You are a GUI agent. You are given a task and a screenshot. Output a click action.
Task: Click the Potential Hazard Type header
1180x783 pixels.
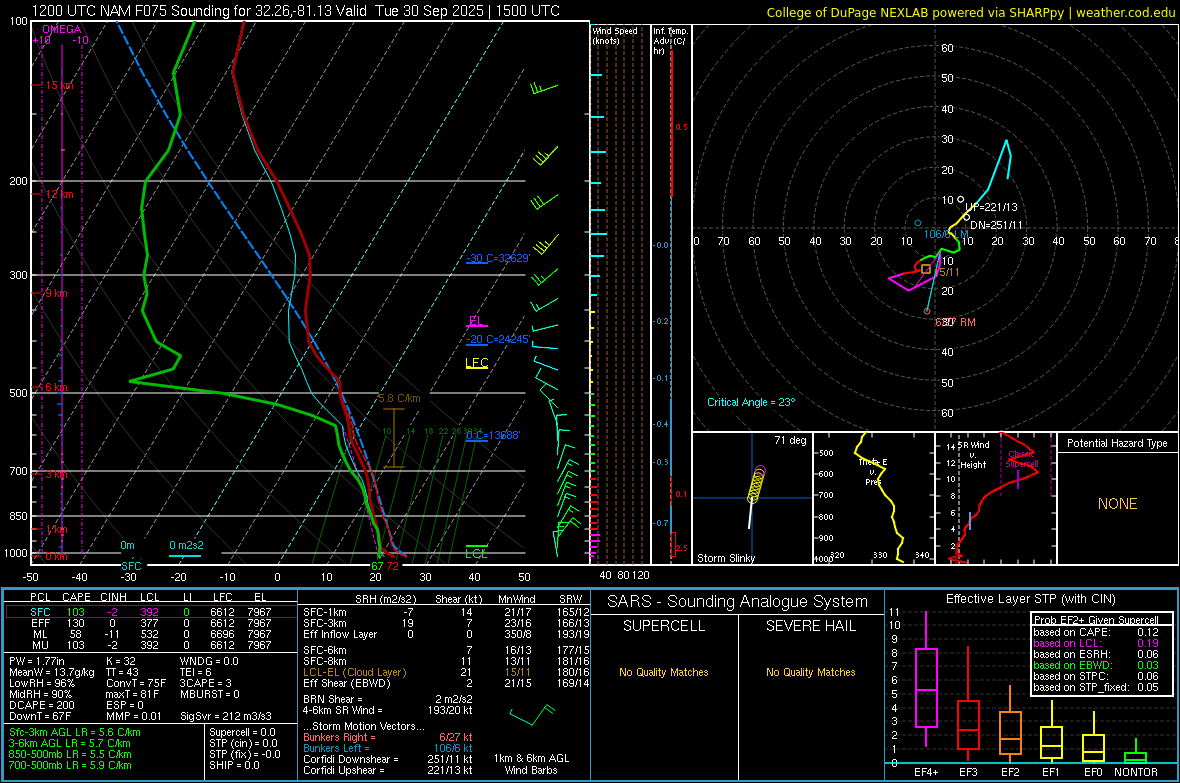pos(1117,443)
